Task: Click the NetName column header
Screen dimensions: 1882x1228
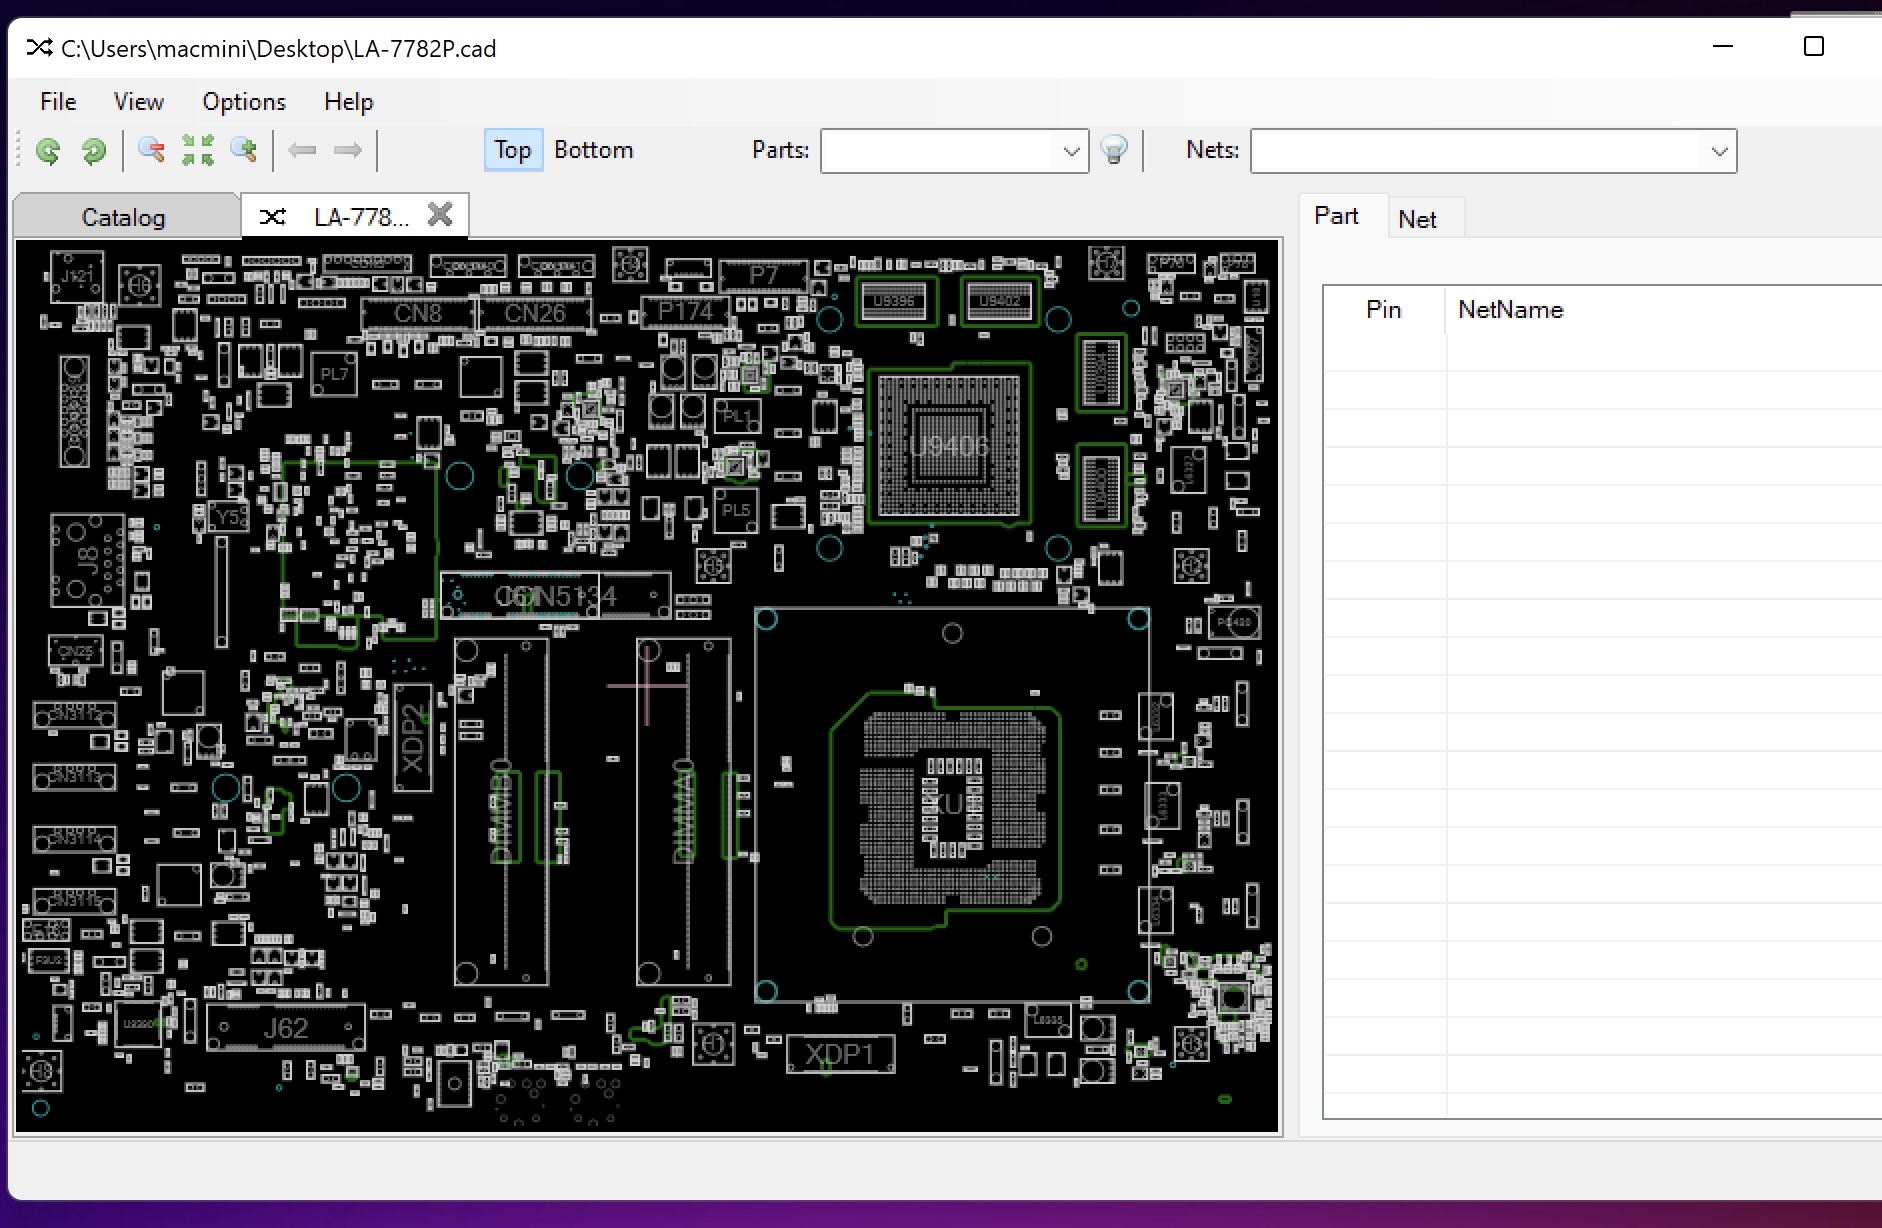Action: (1510, 310)
